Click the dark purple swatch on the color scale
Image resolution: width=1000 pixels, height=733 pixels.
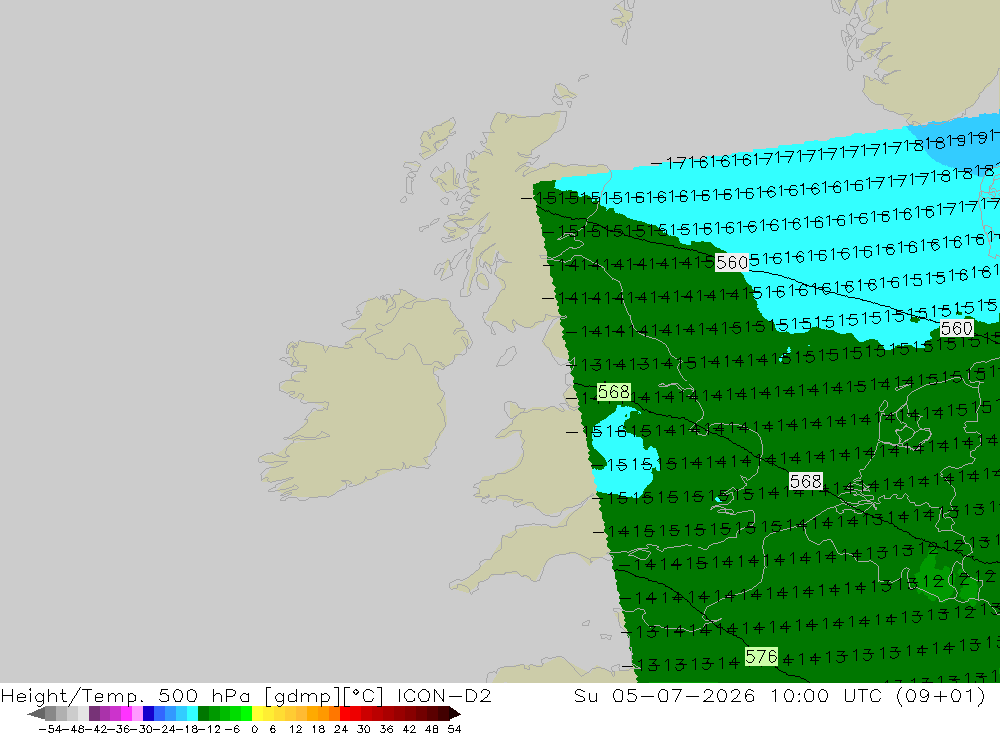tap(94, 714)
